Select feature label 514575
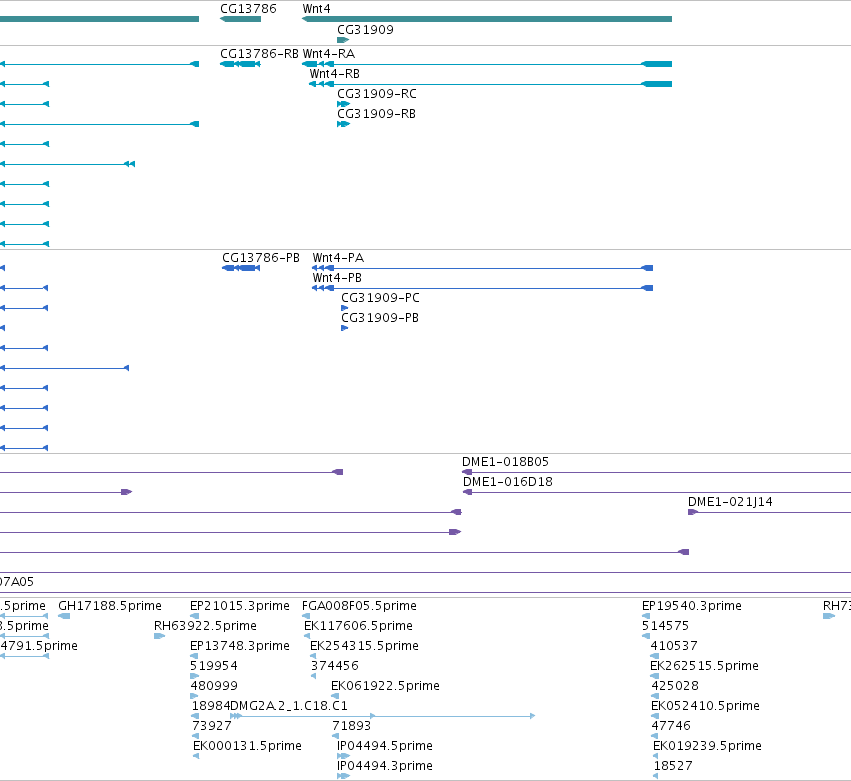851x781 pixels. click(665, 626)
